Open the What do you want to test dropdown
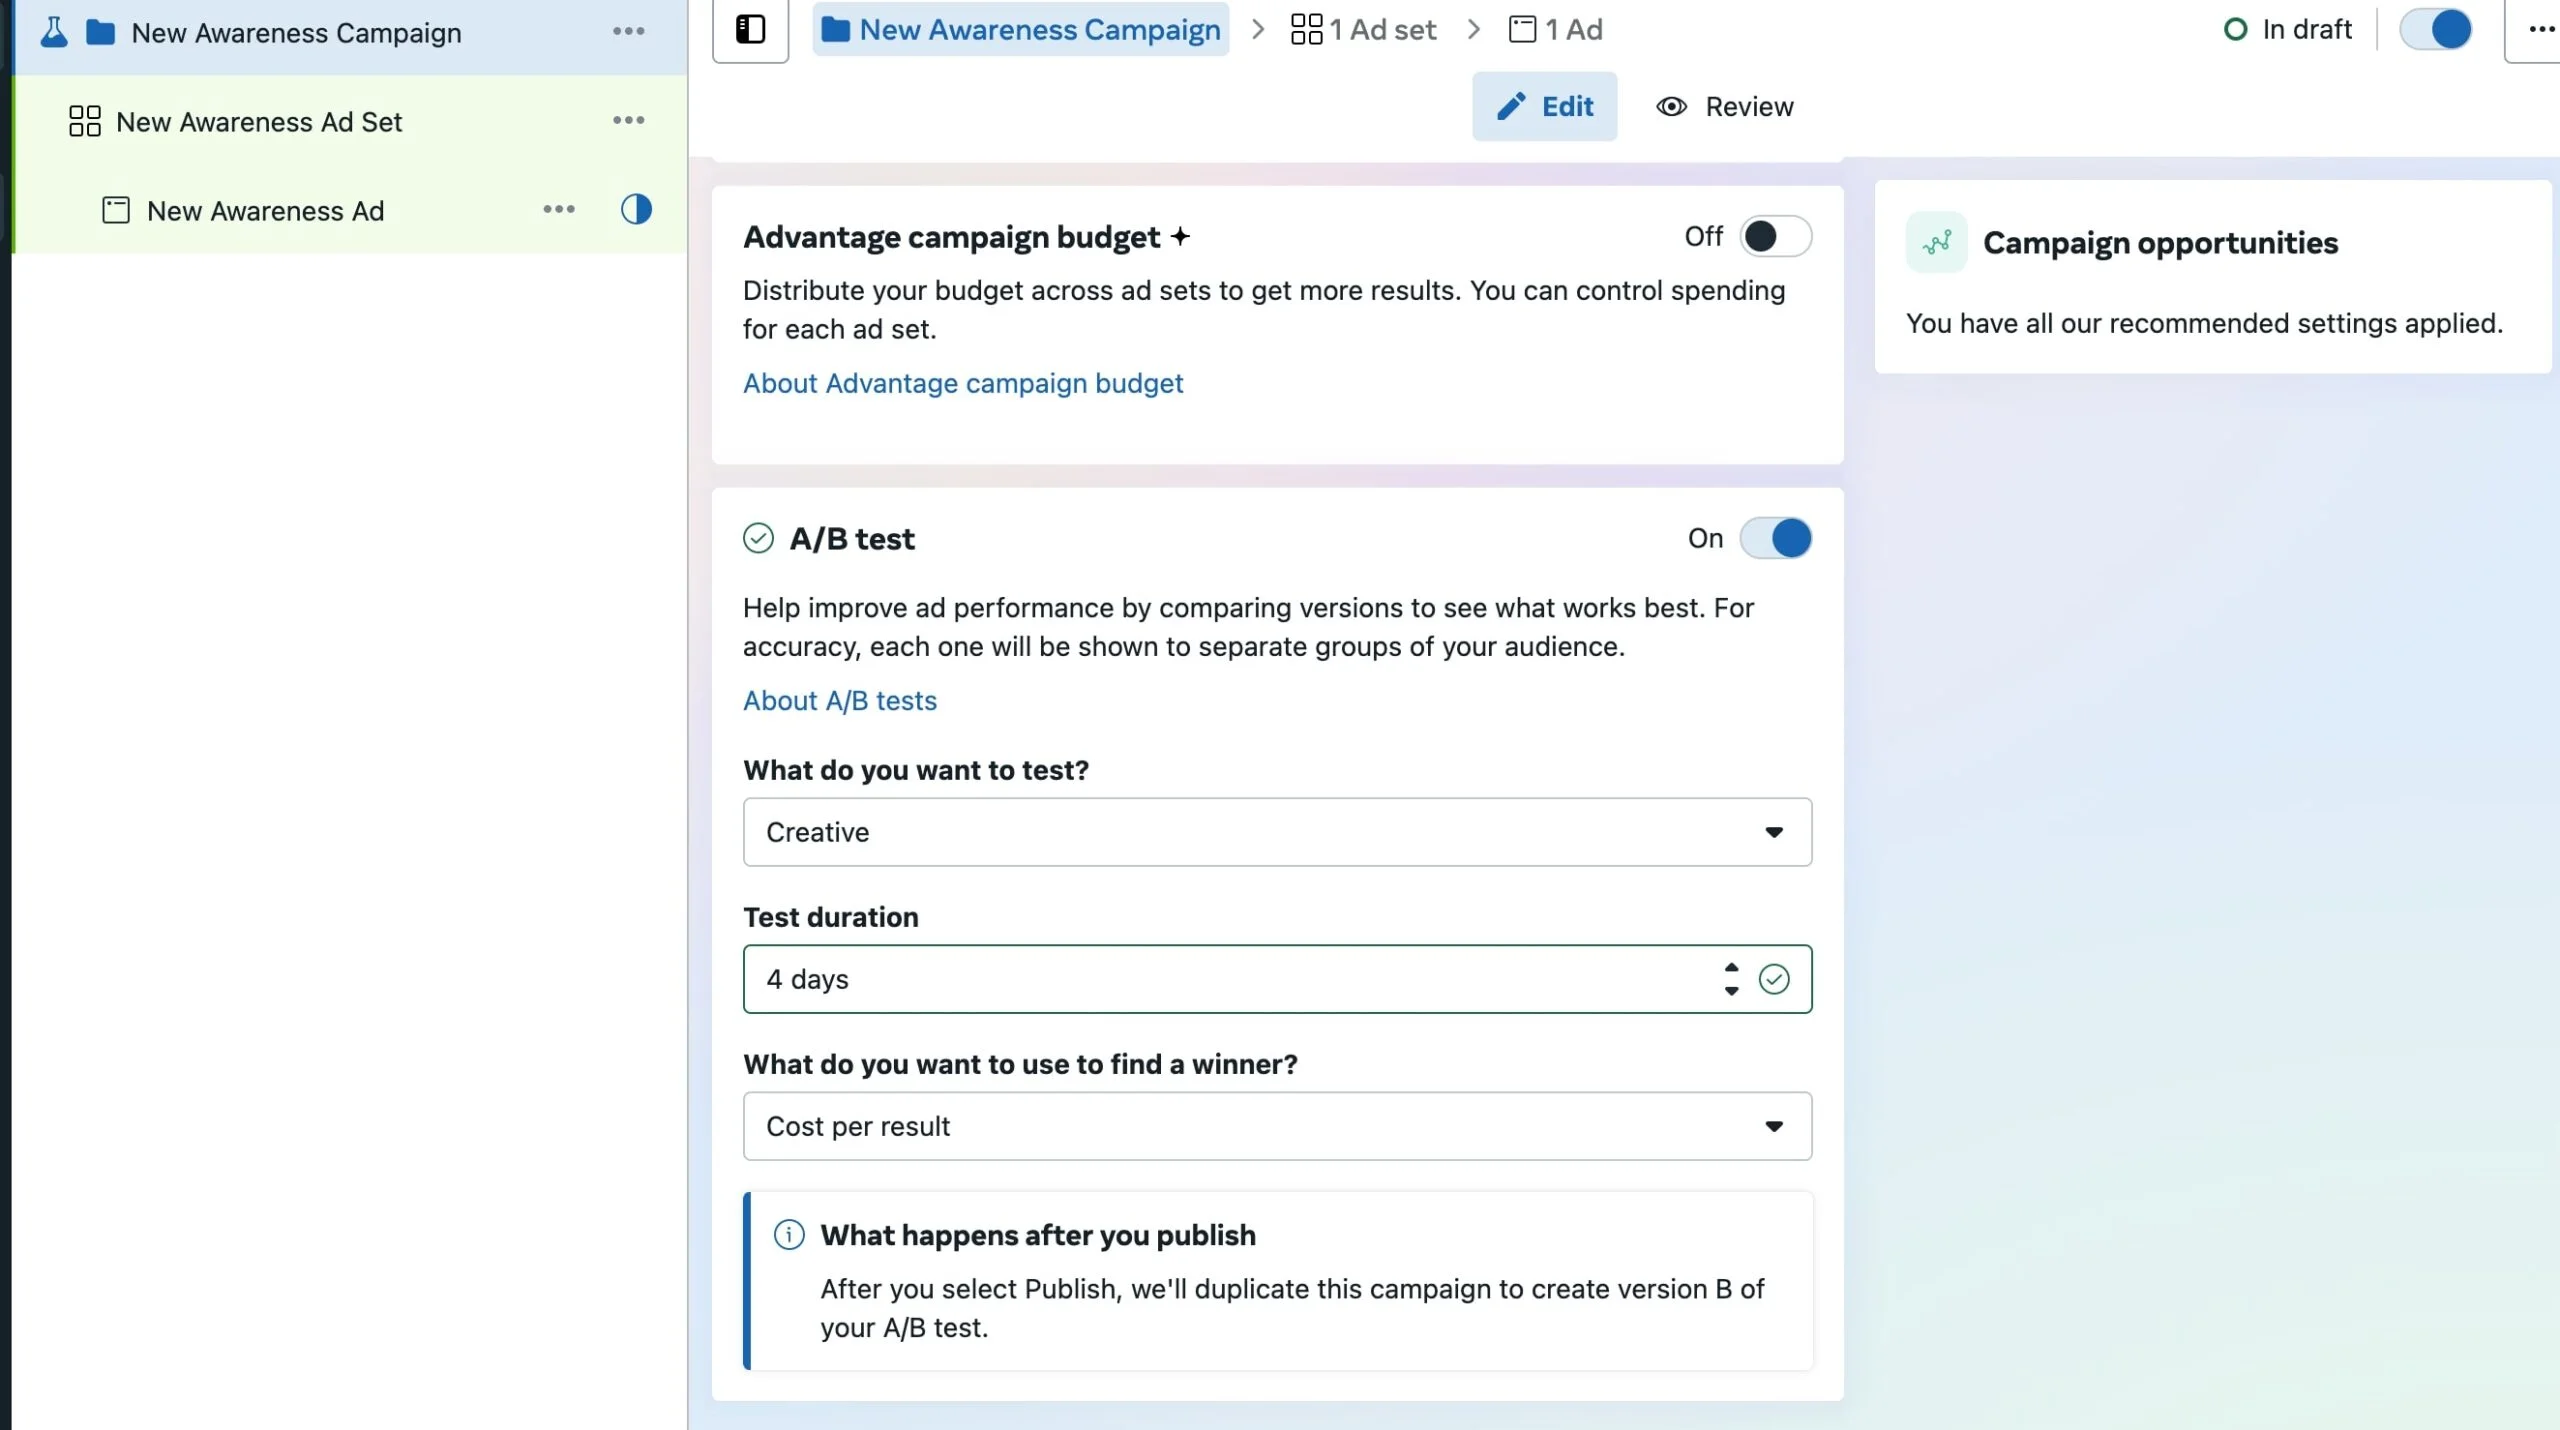 pyautogui.click(x=1277, y=833)
